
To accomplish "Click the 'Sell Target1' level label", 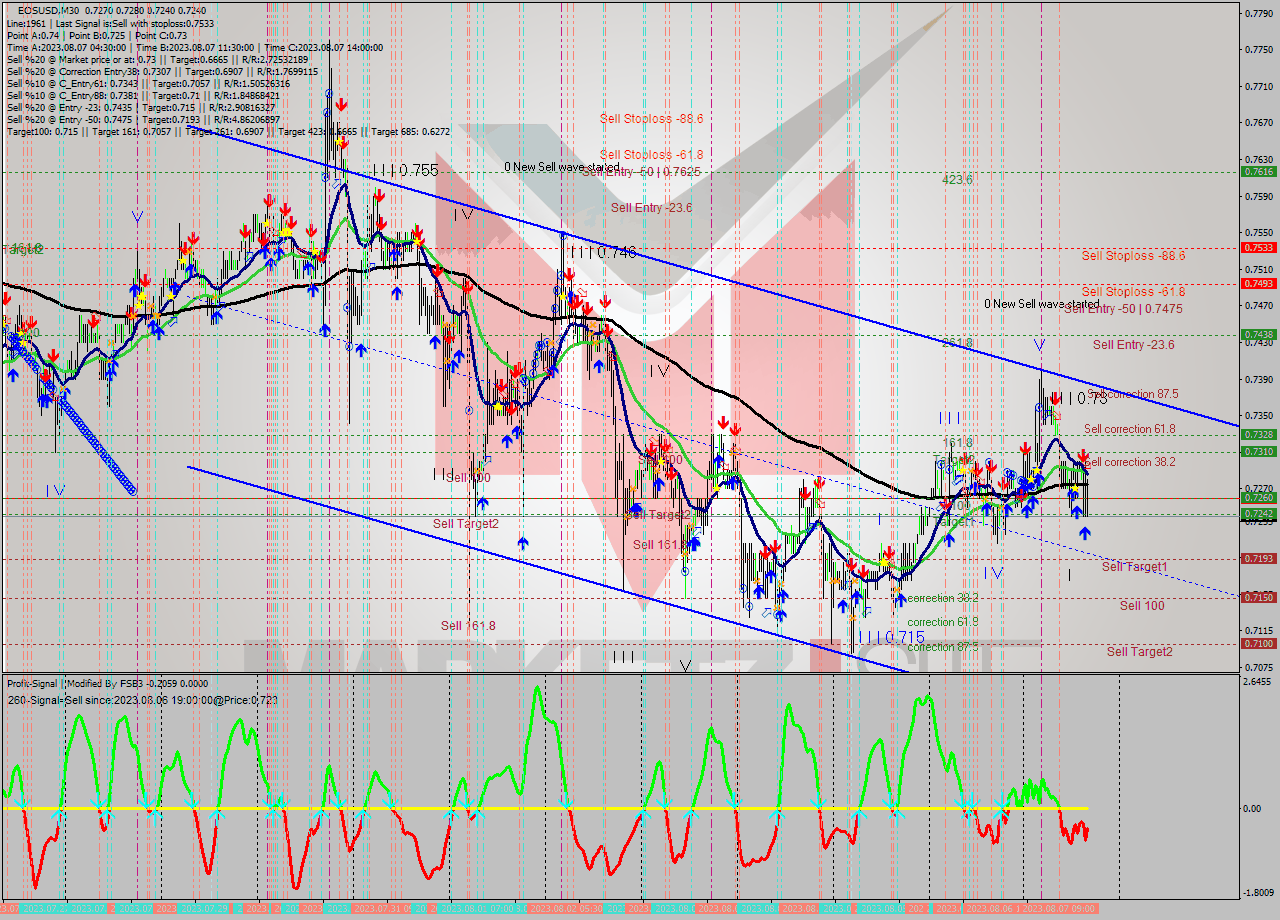I will [x=1134, y=567].
